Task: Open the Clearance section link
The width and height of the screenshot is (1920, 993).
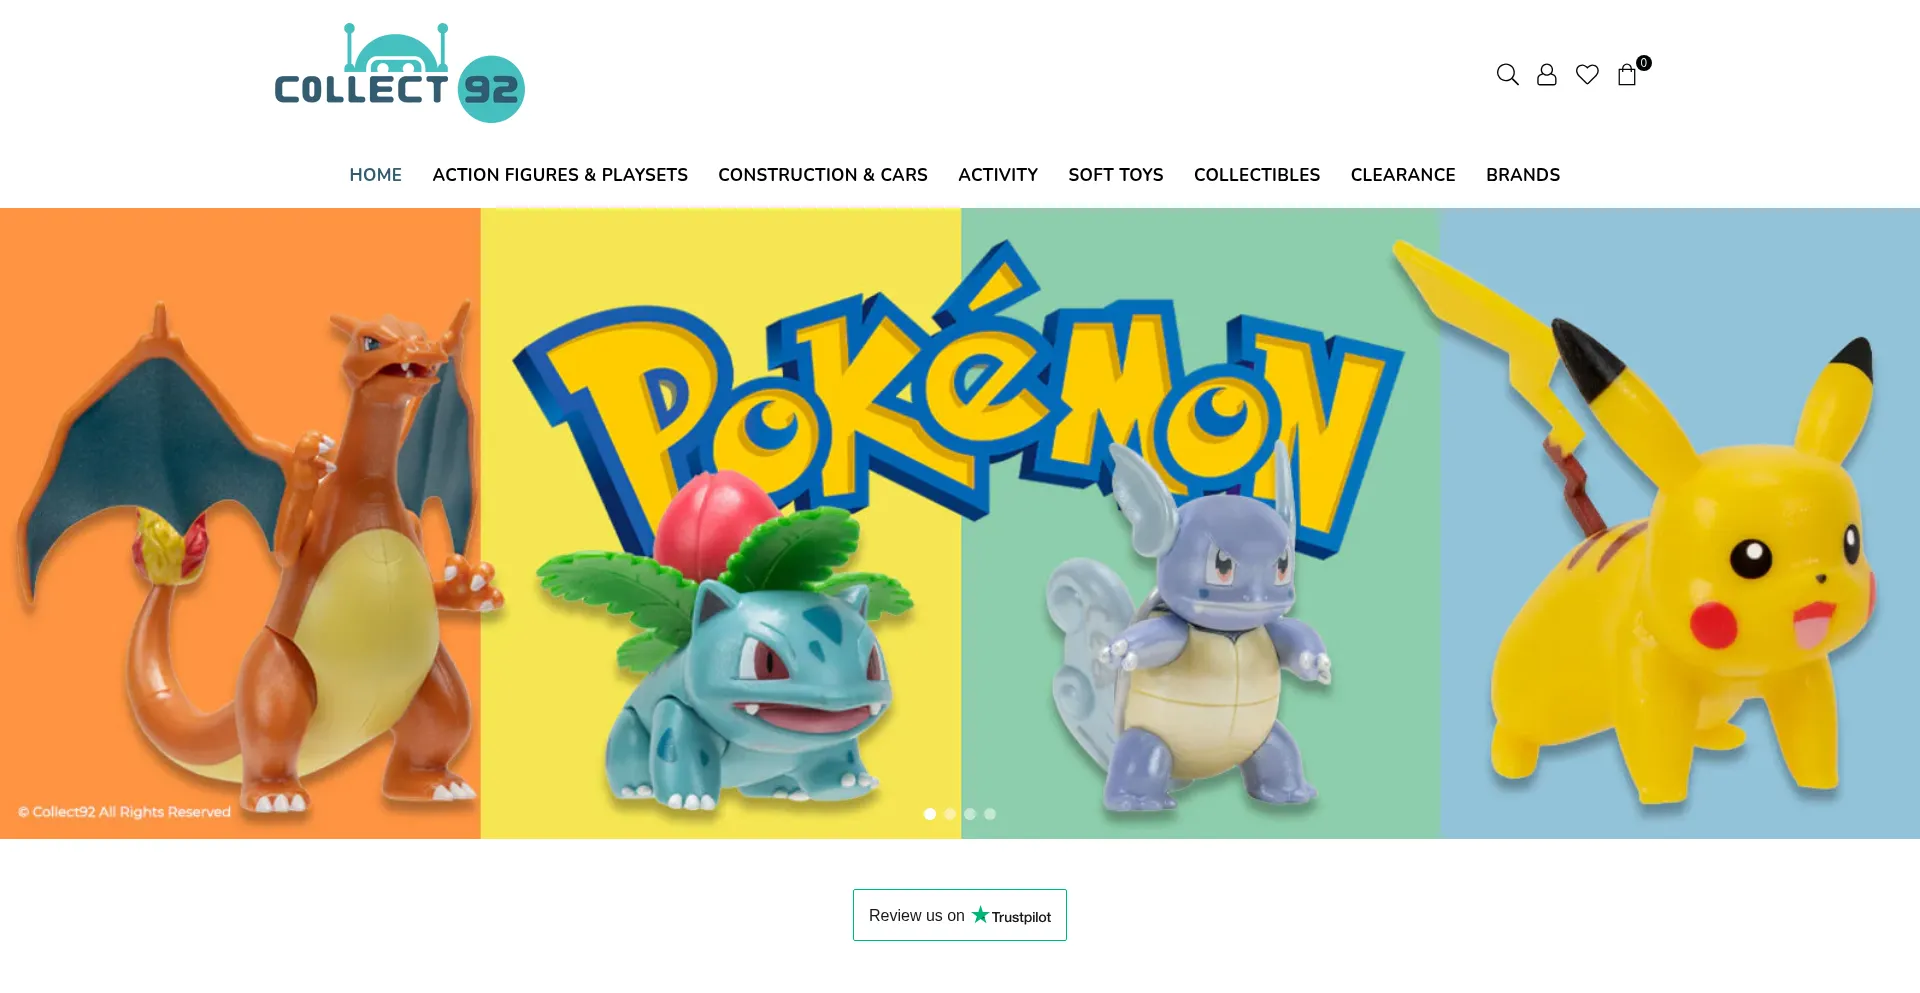Action: 1403,175
